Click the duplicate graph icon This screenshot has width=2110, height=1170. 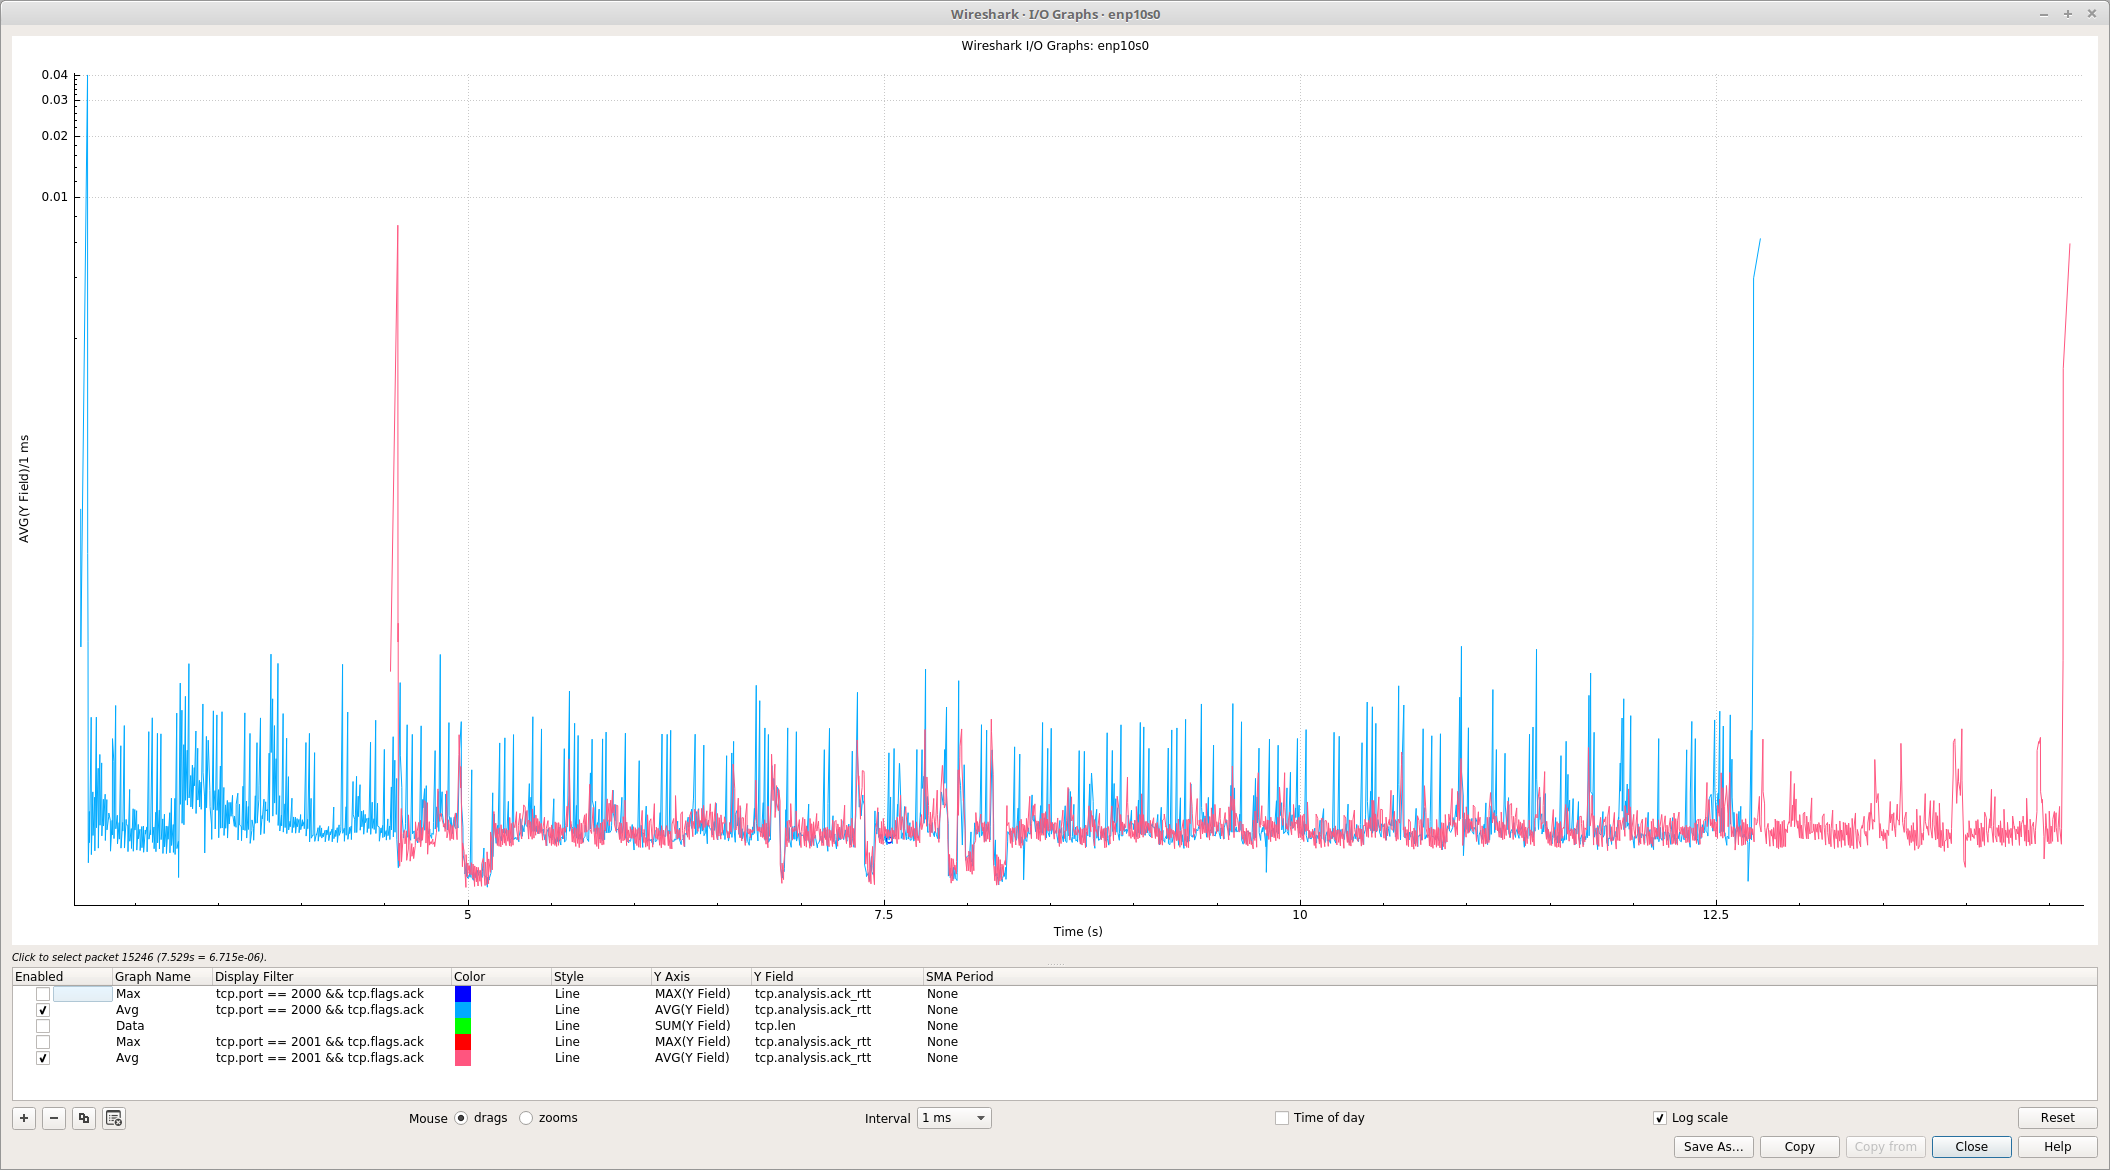coord(84,1118)
